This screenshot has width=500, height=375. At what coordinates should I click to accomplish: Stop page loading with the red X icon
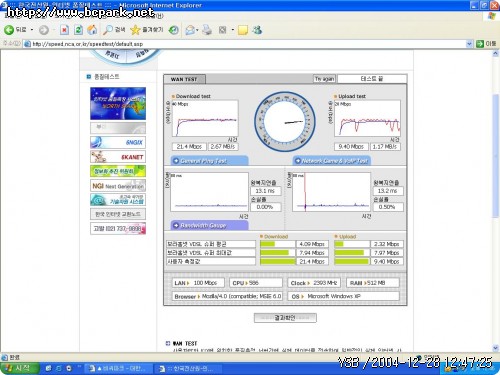(x=64, y=30)
